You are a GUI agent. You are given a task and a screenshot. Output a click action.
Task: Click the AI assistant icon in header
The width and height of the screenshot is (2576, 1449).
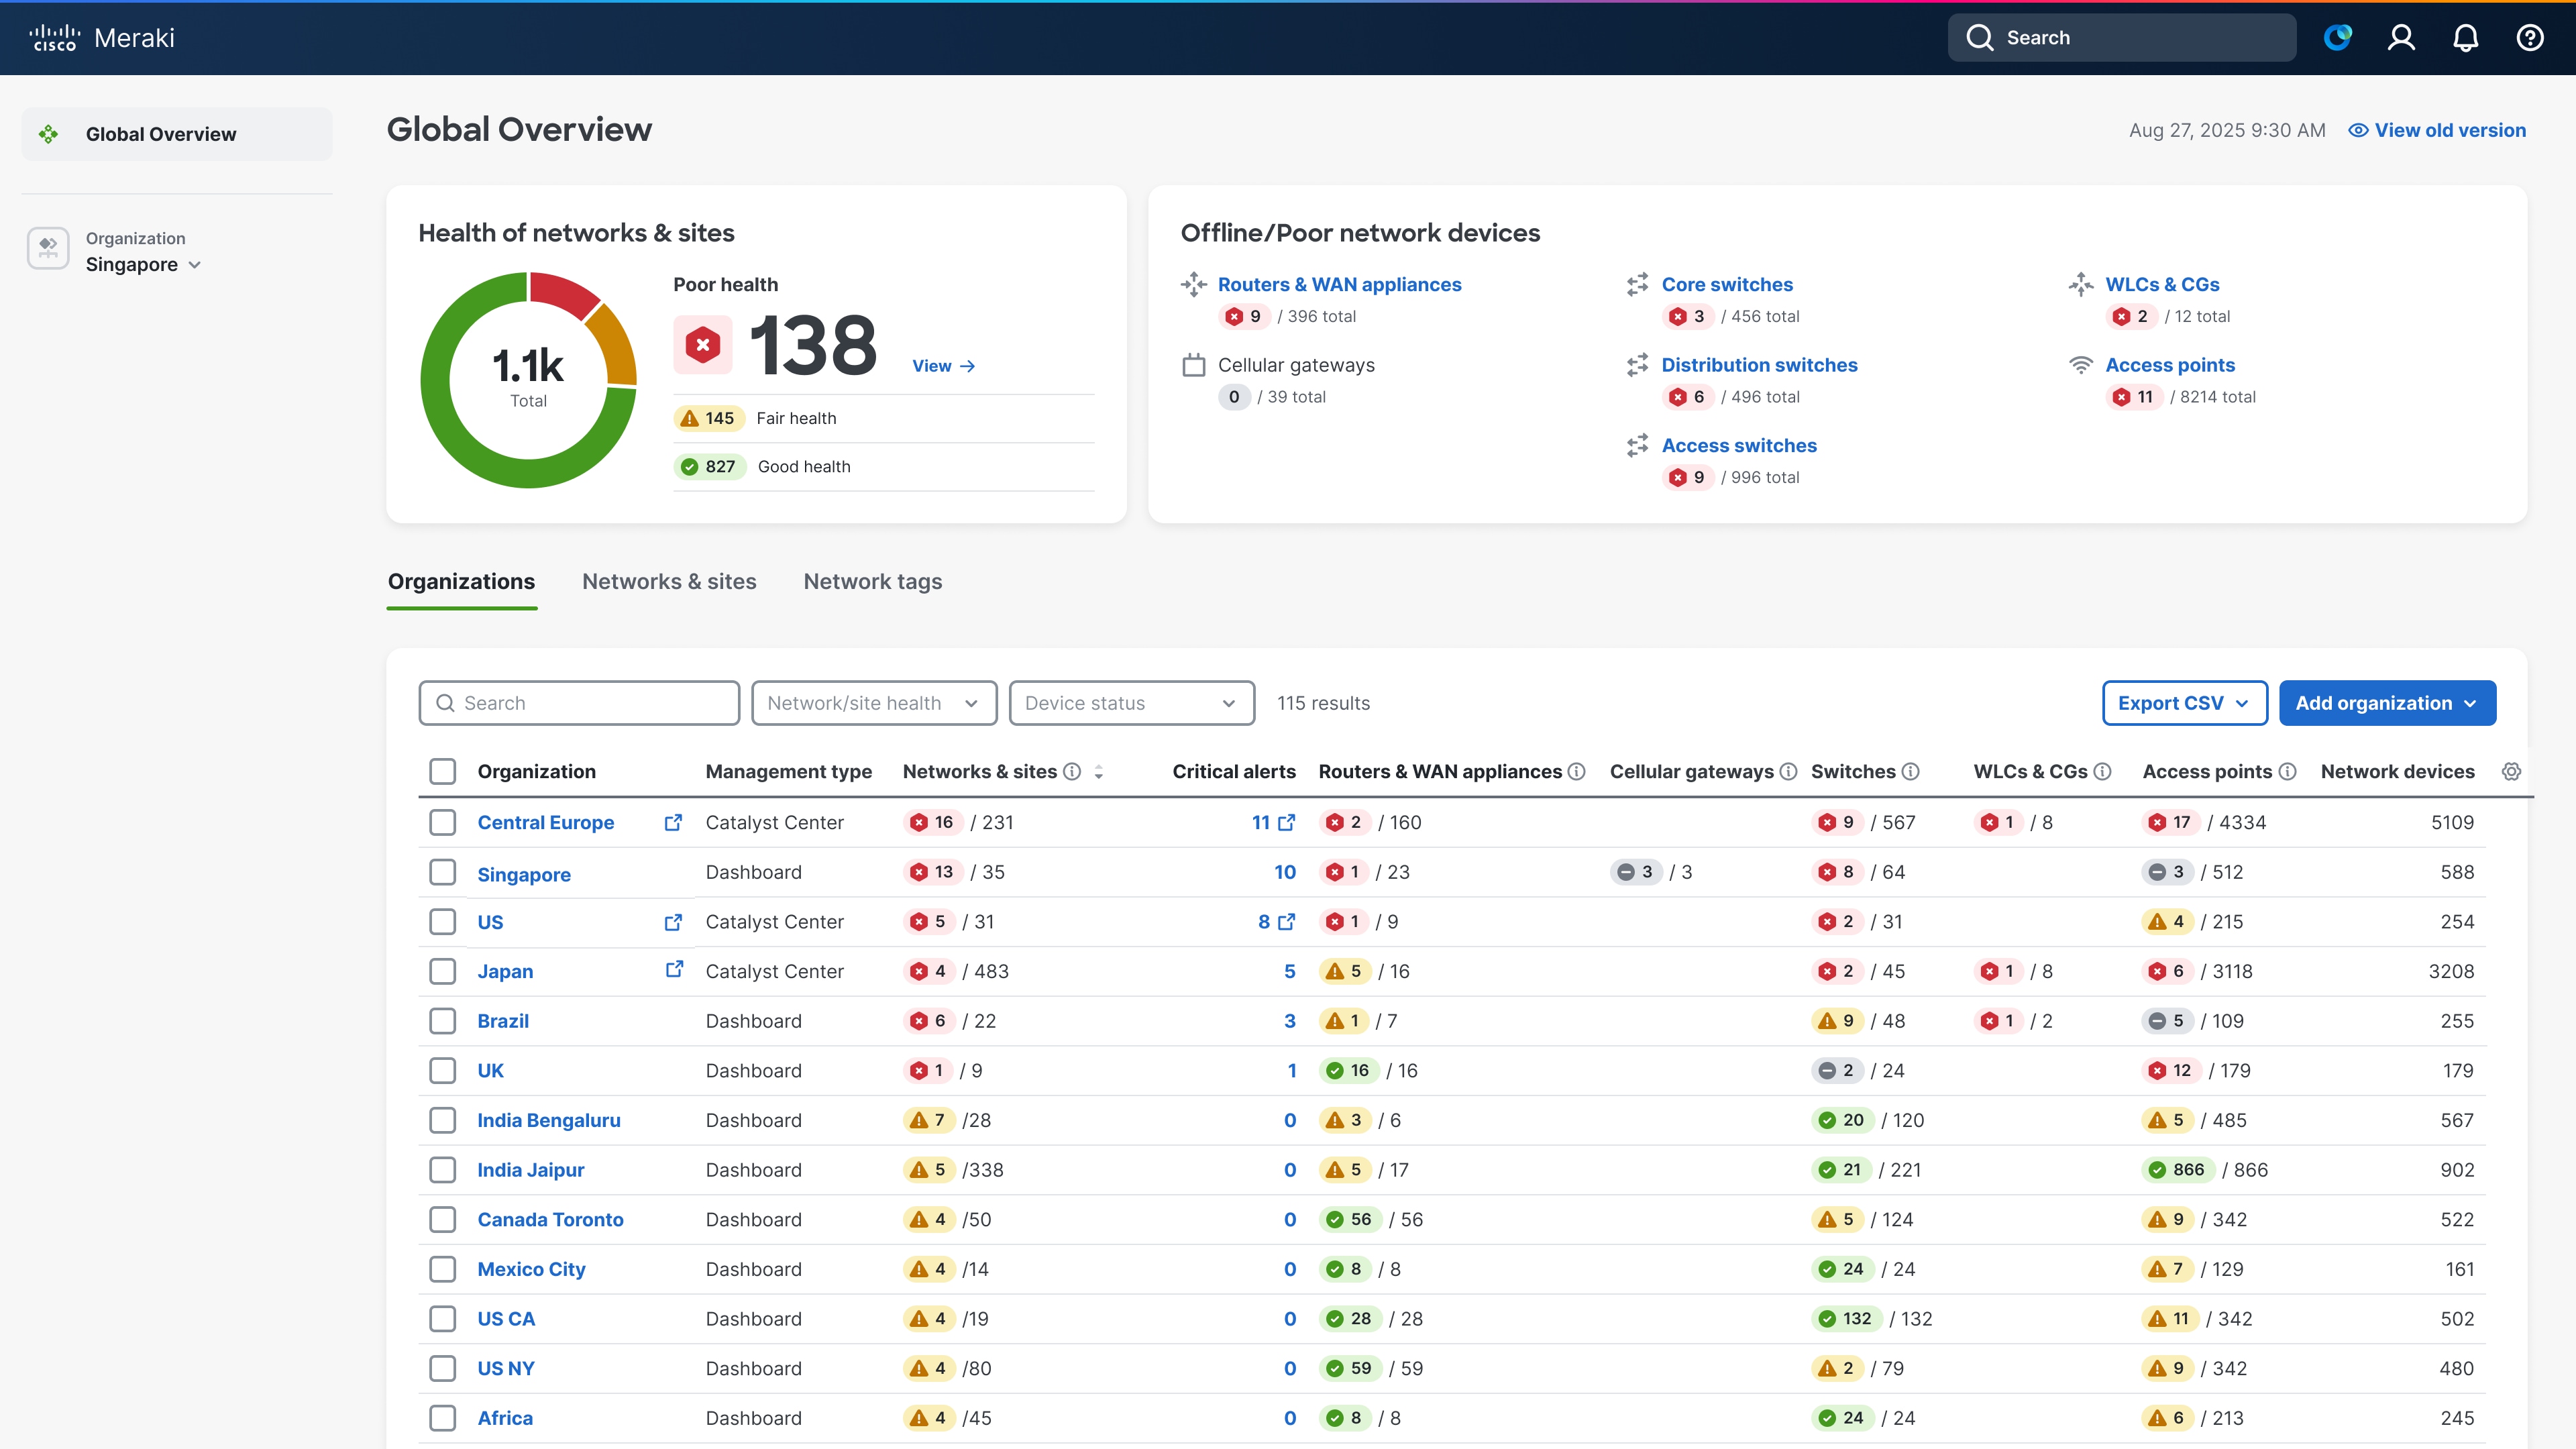pyautogui.click(x=2337, y=38)
